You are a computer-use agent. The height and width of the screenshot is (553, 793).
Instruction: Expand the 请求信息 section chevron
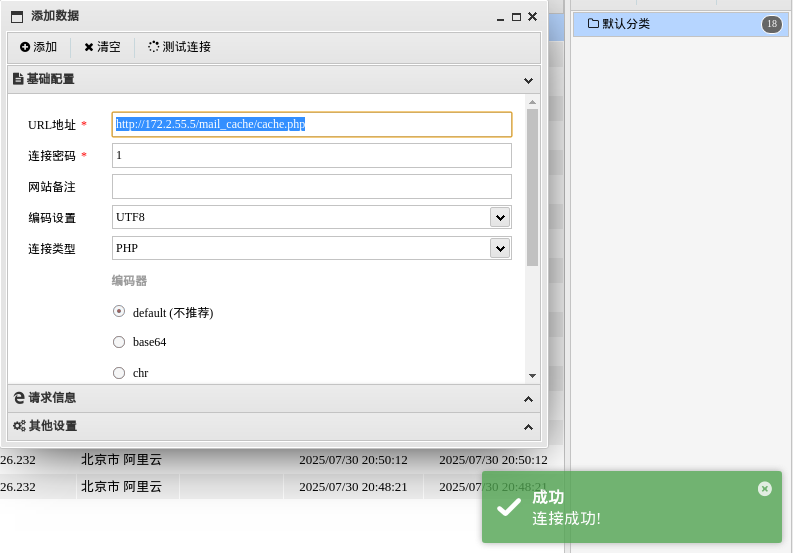(x=528, y=399)
